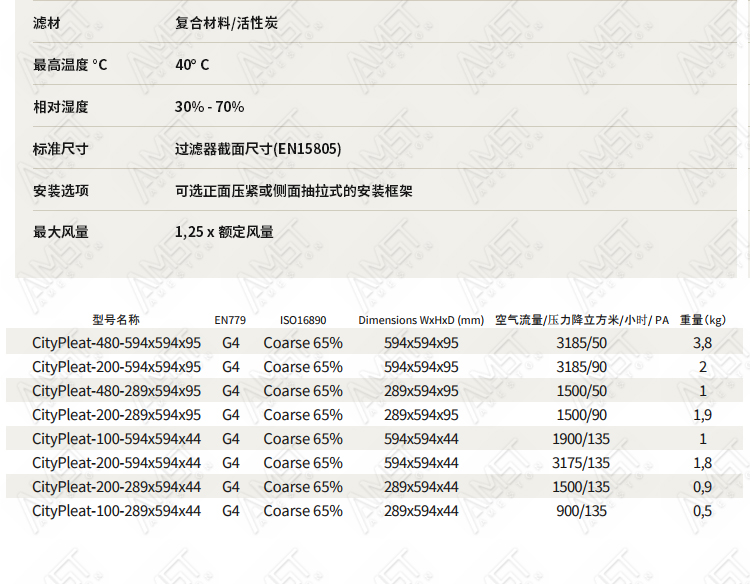The height and width of the screenshot is (584, 750).
Task: Click dimensions in CityPleat-480-289x594x95 row
Action: [x=421, y=391]
